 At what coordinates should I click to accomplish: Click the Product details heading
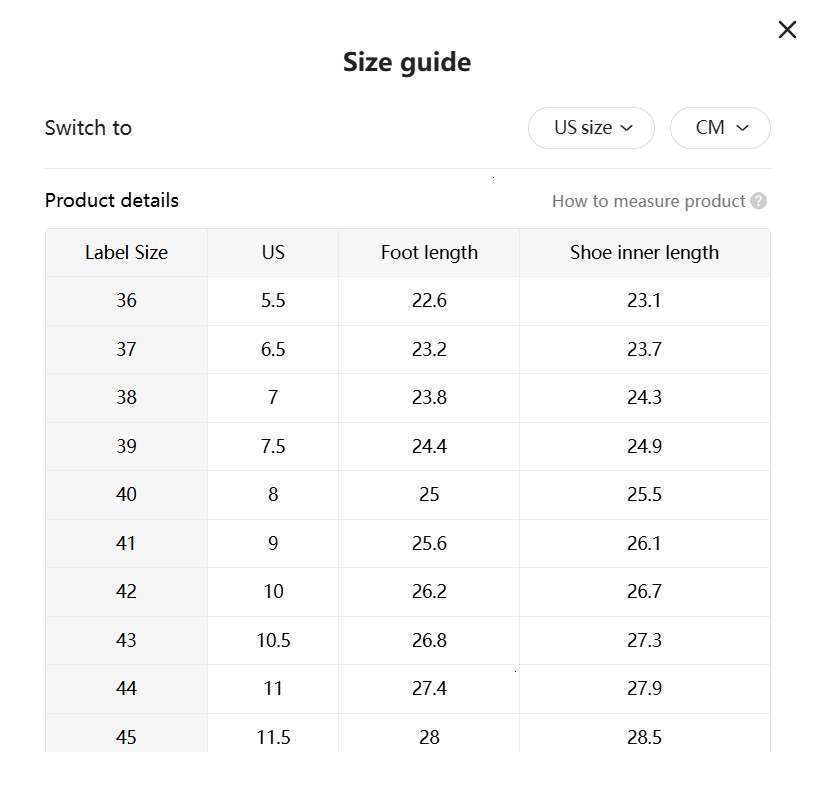tap(112, 200)
